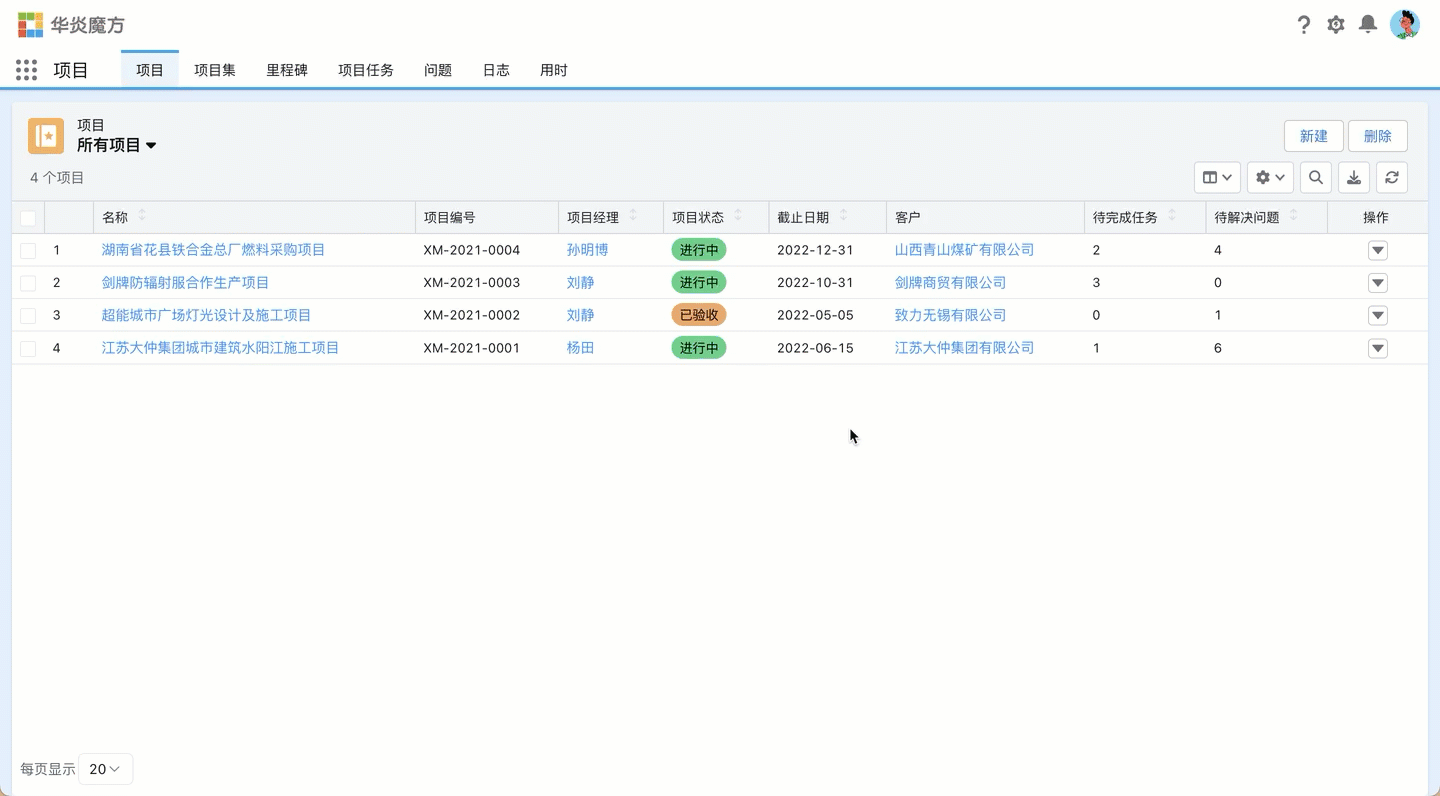The width and height of the screenshot is (1440, 796).
Task: Open the app launcher grid icon
Action: pyautogui.click(x=27, y=70)
